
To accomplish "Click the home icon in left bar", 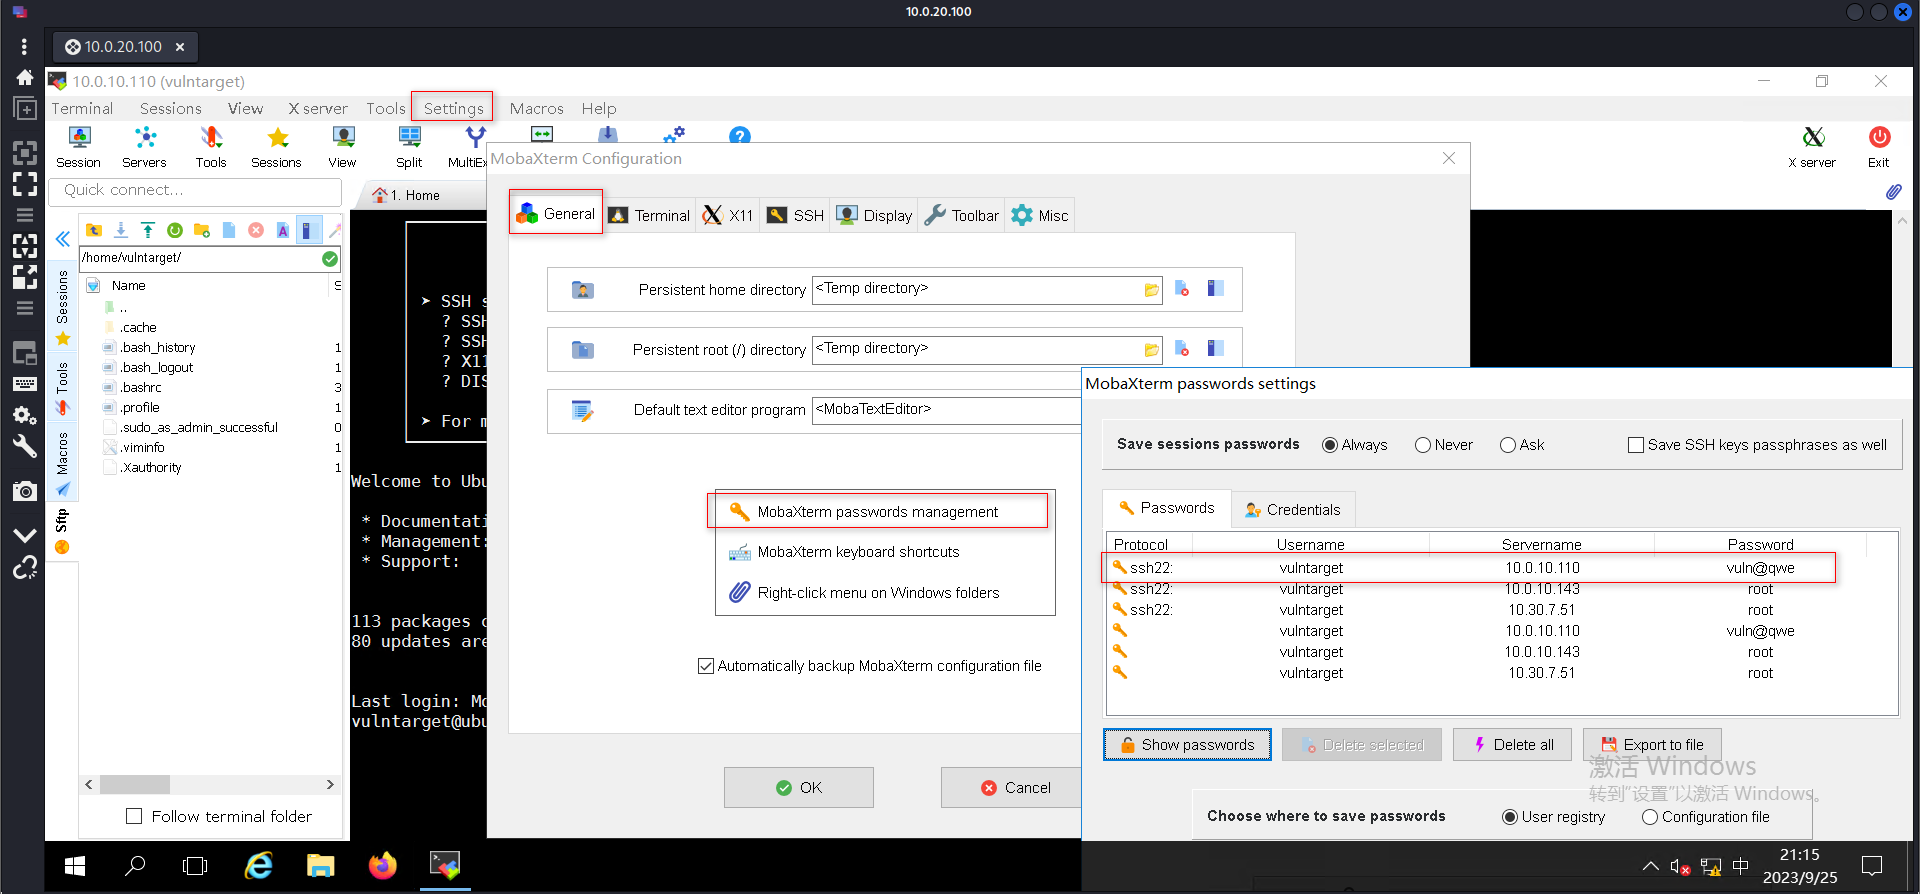I will (x=25, y=77).
